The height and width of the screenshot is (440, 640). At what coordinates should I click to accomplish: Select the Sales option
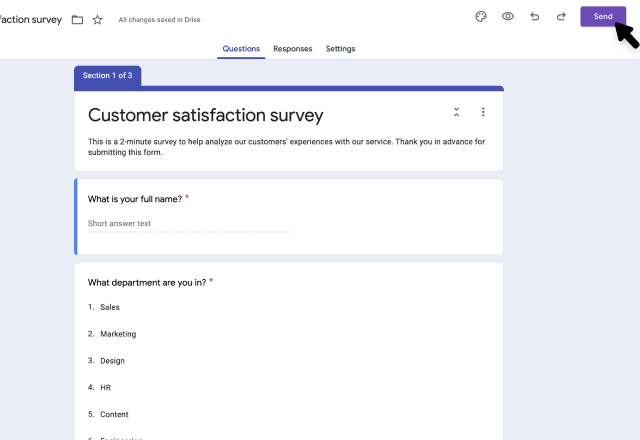[x=109, y=307]
